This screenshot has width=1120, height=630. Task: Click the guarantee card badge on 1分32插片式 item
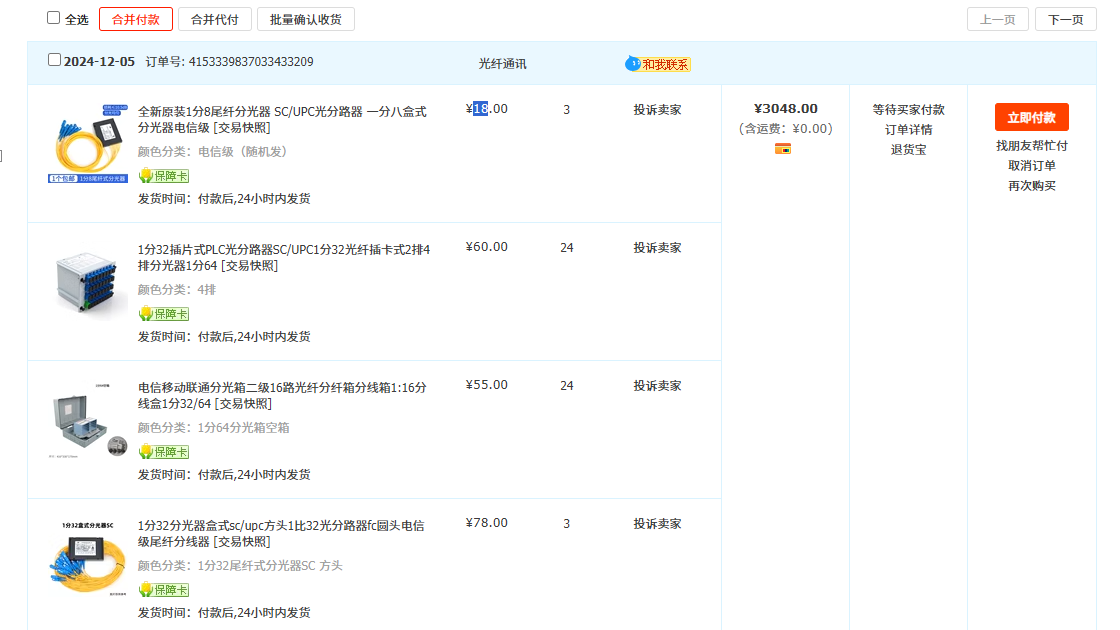163,314
